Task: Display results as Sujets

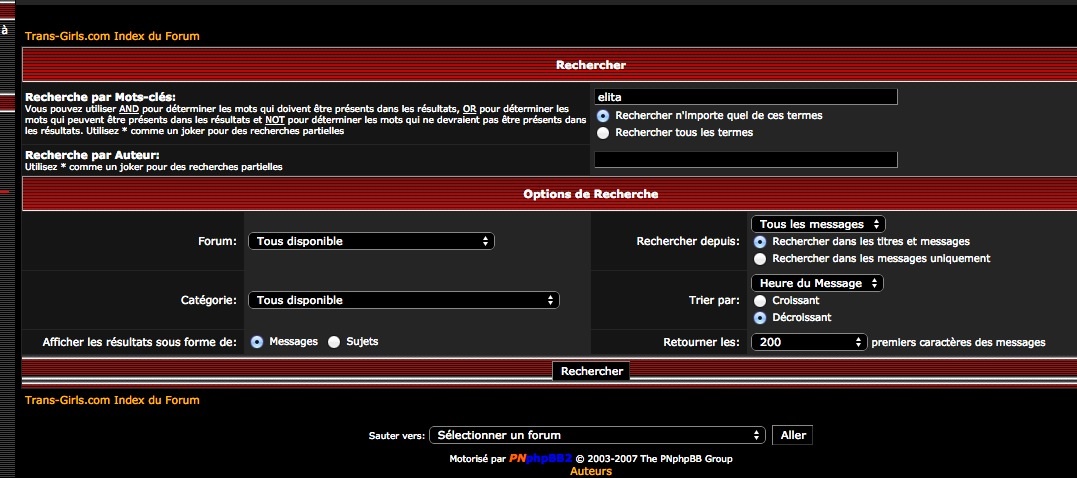Action: [334, 342]
